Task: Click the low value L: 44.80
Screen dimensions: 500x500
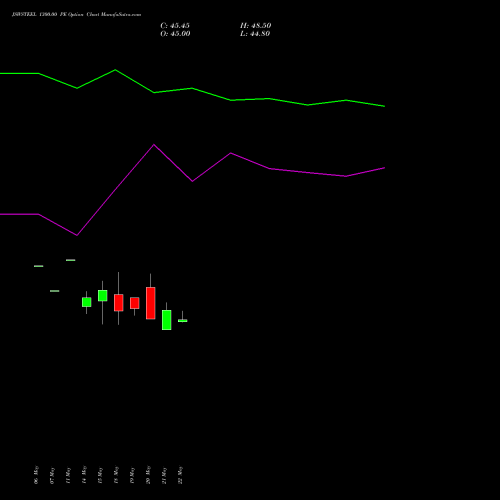Action: 255,34
